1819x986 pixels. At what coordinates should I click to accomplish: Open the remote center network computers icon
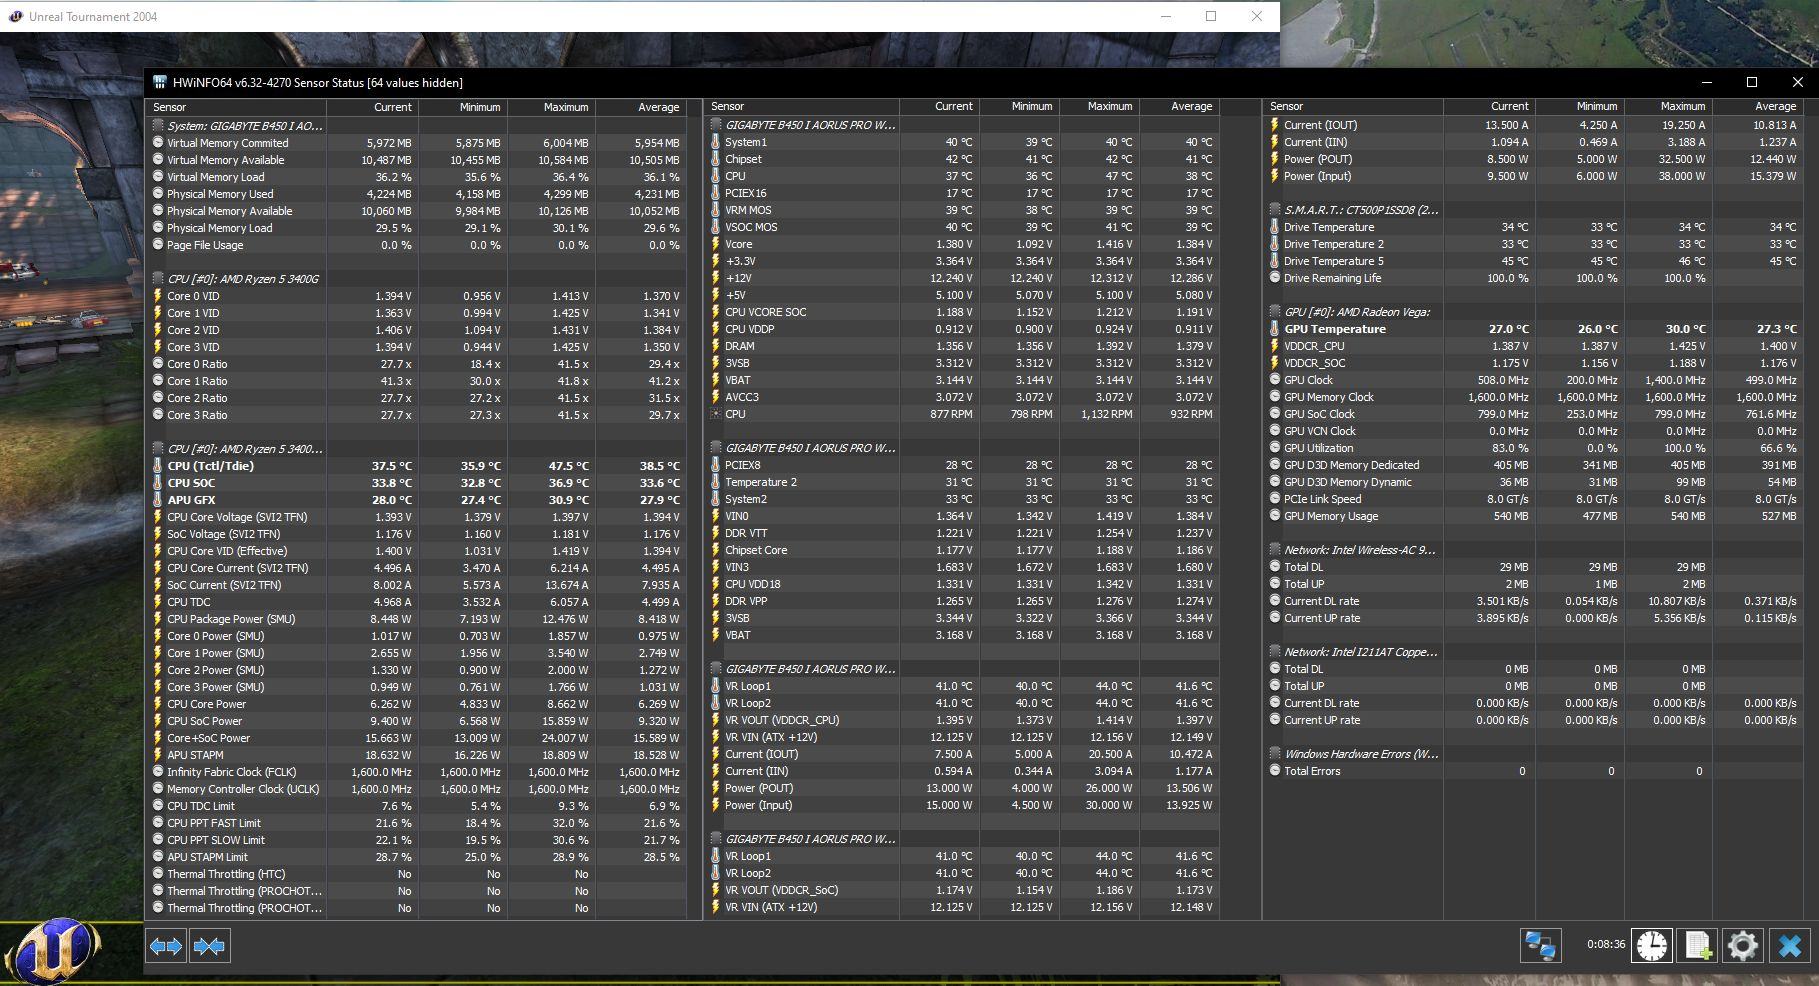(x=1540, y=945)
